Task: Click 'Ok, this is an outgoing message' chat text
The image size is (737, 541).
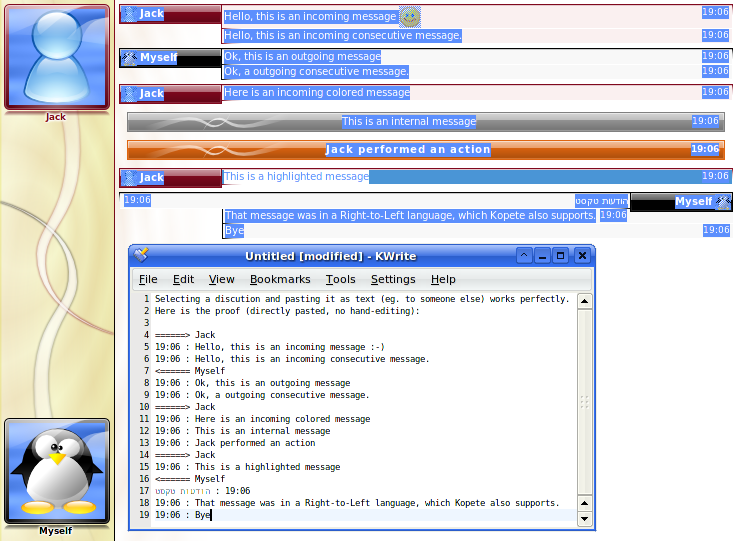Action: (302, 56)
